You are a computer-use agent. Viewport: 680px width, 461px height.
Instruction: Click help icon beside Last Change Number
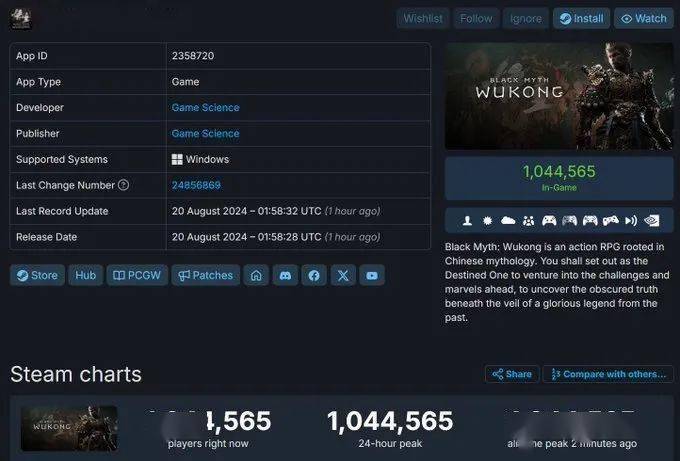tap(124, 185)
